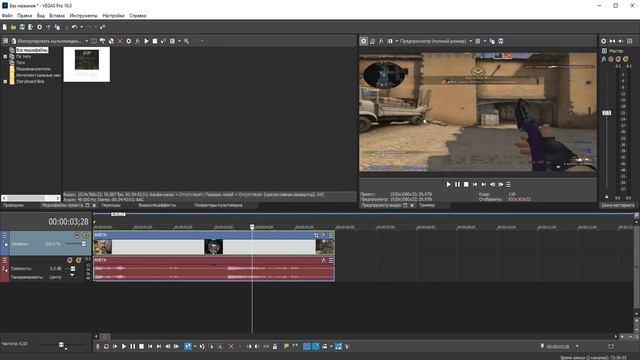The width and height of the screenshot is (640, 360).
Task: Toggle solo on audio track header
Action: (78, 260)
